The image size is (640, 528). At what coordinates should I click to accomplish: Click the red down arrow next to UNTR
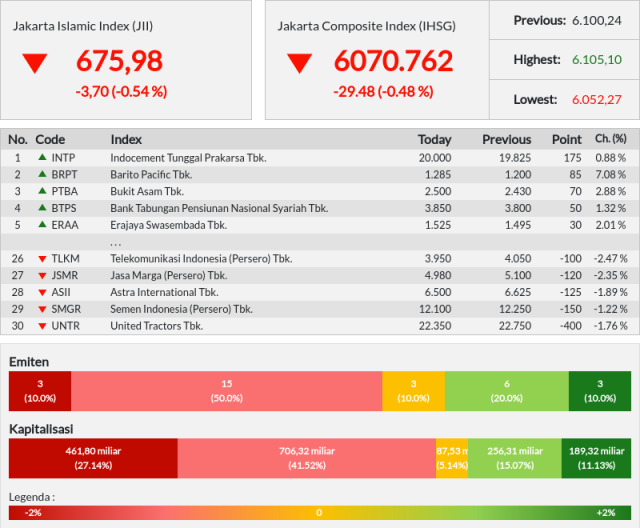42,326
